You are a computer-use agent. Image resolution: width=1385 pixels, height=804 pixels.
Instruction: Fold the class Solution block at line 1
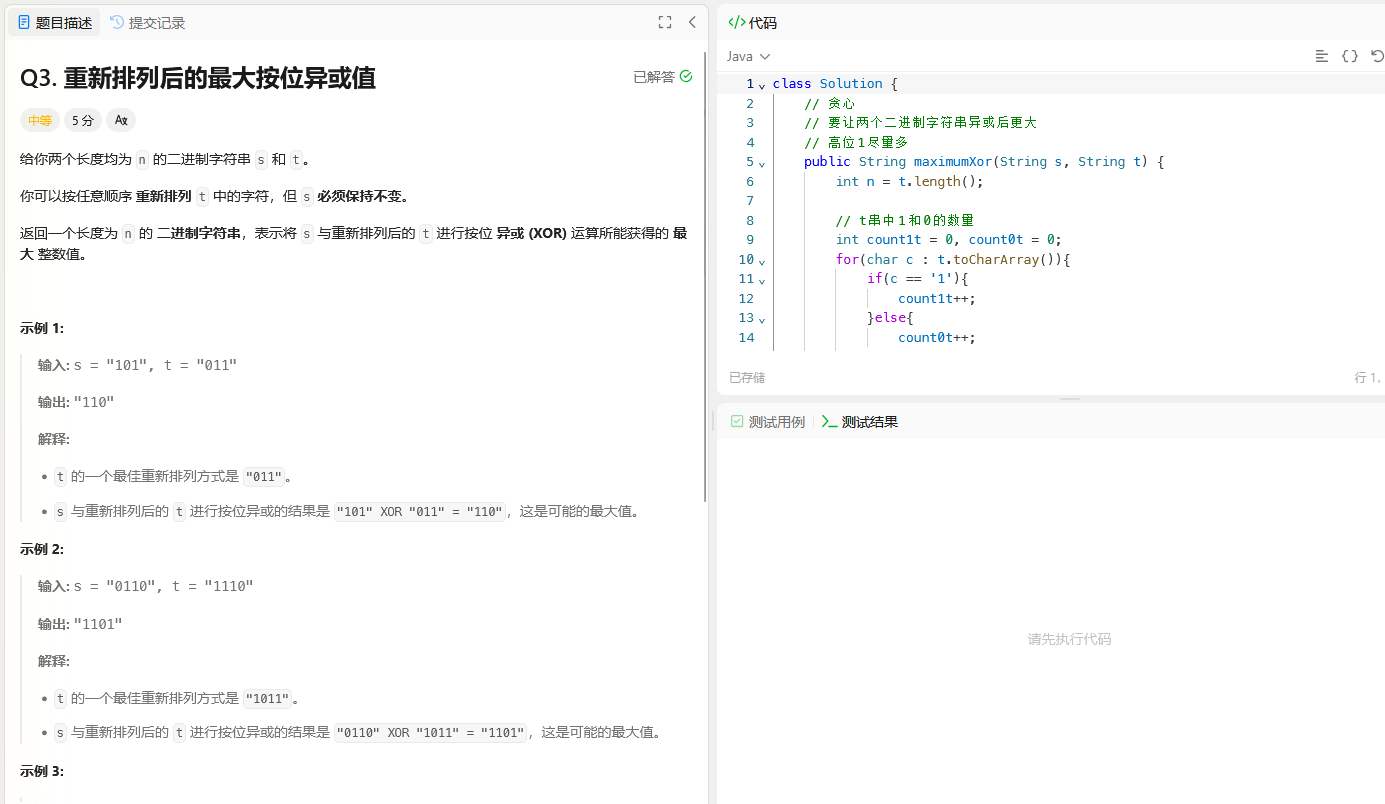coord(762,85)
